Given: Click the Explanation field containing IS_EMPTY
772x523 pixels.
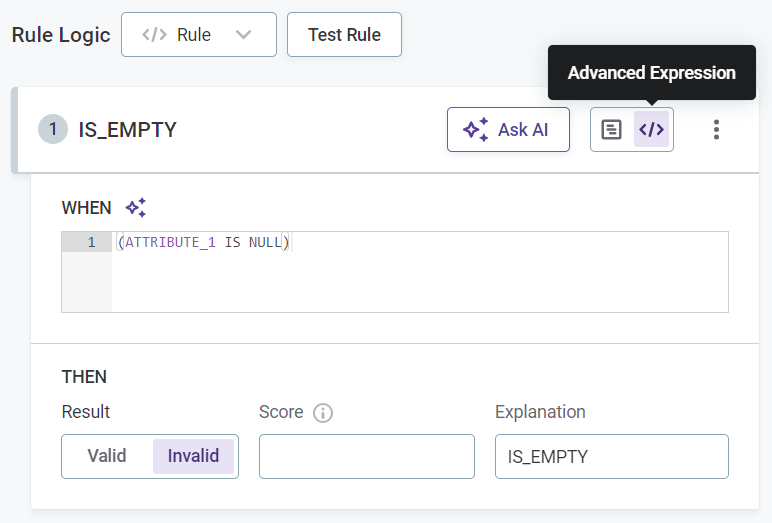Looking at the screenshot, I should [x=611, y=456].
